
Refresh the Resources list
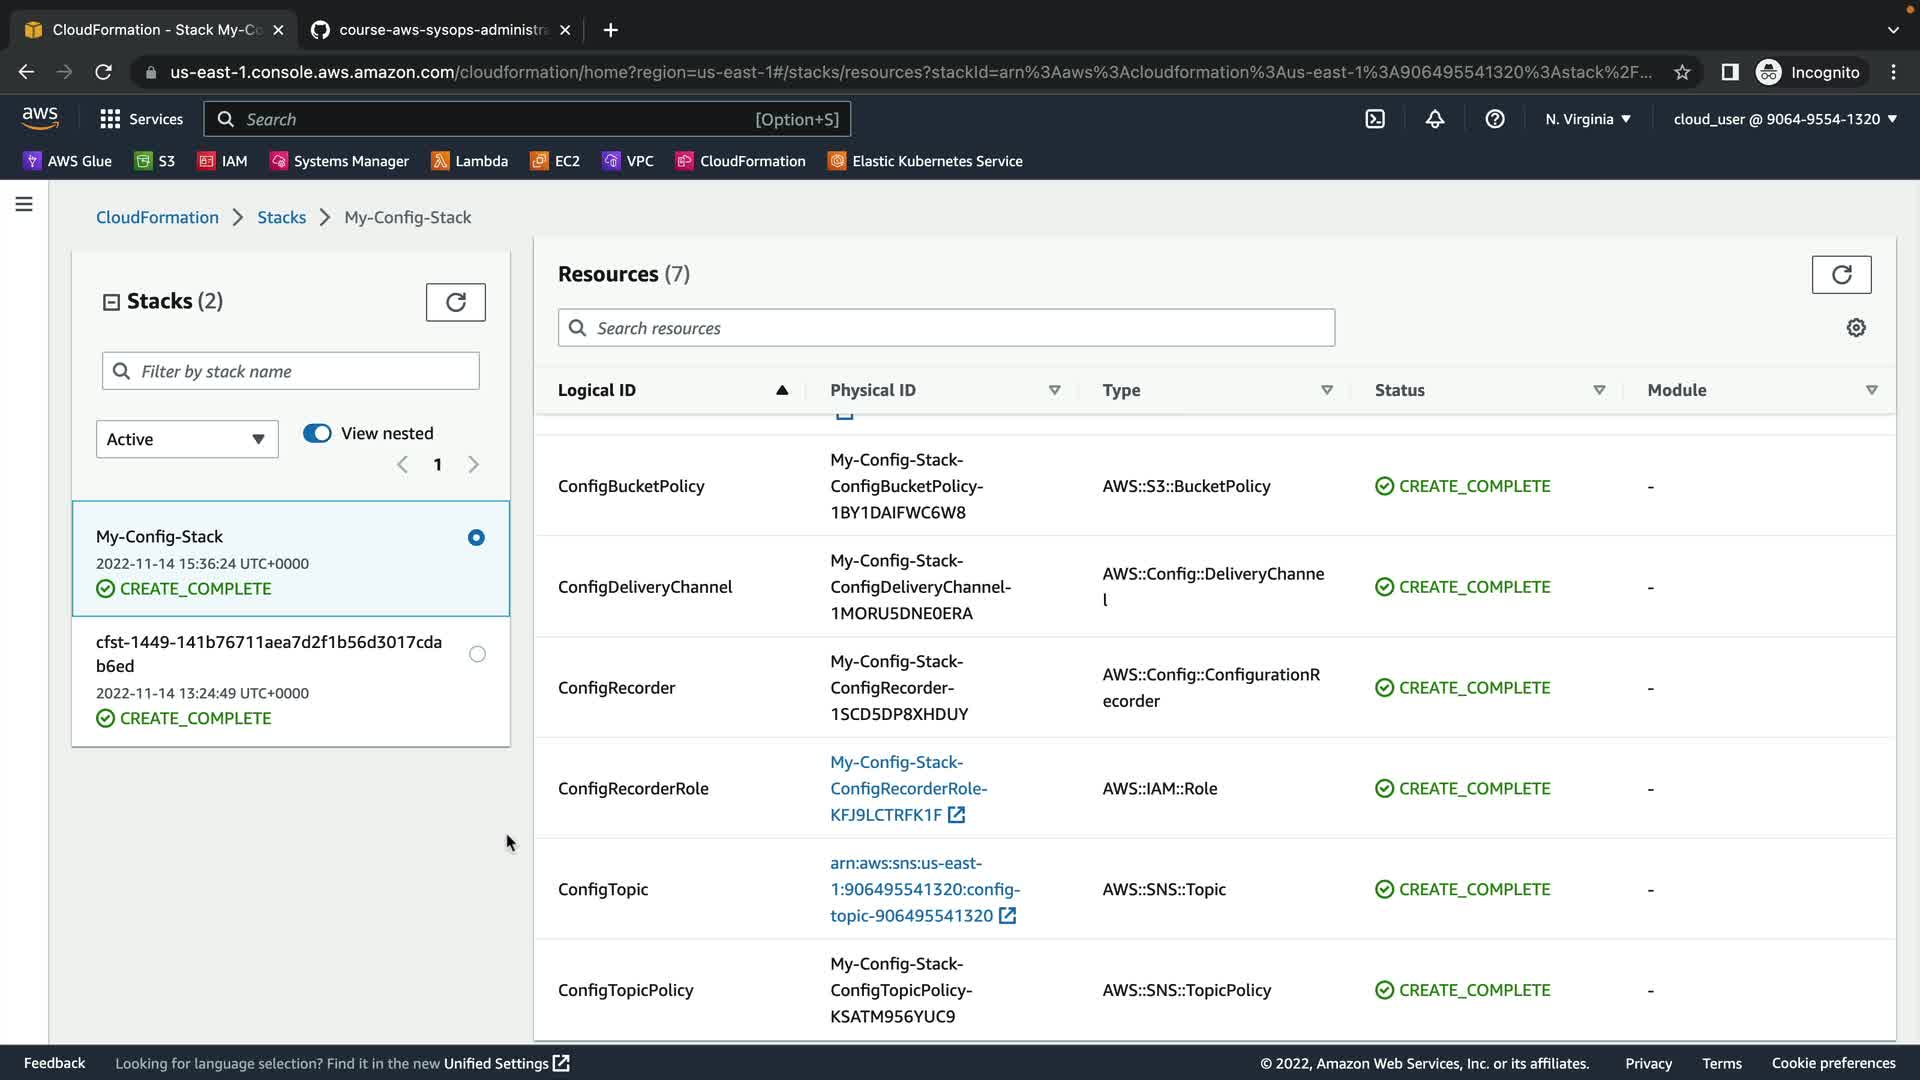(x=1841, y=274)
